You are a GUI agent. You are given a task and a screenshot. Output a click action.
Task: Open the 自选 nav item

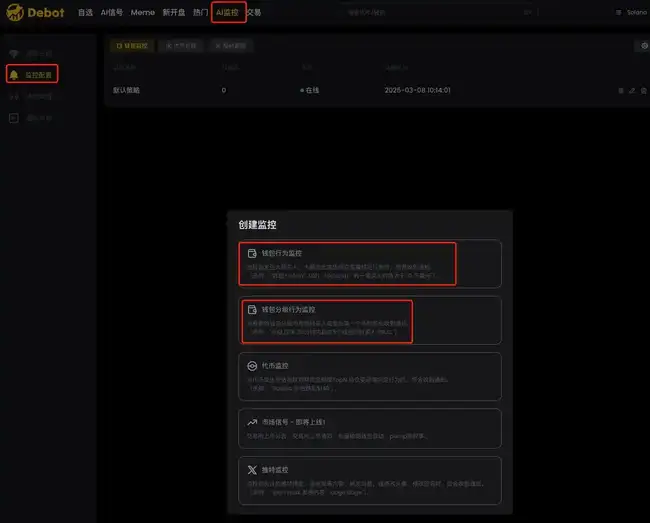point(85,12)
